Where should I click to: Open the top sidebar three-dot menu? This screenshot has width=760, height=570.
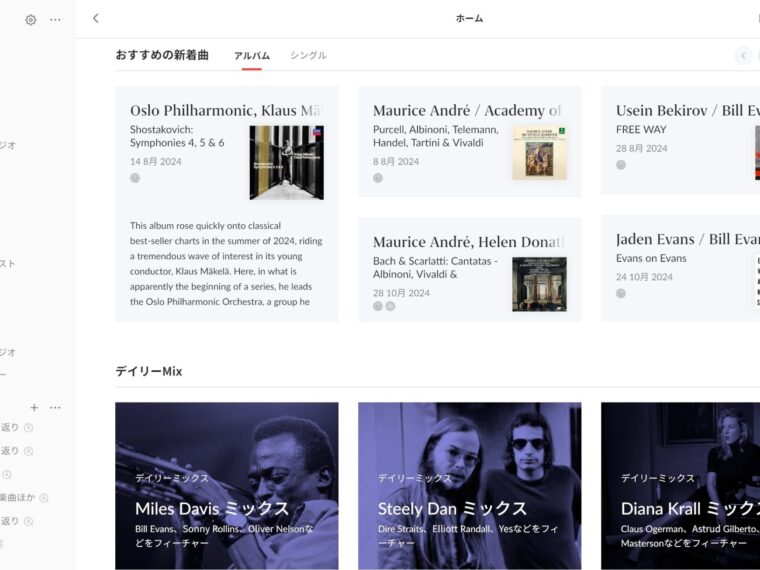point(55,19)
